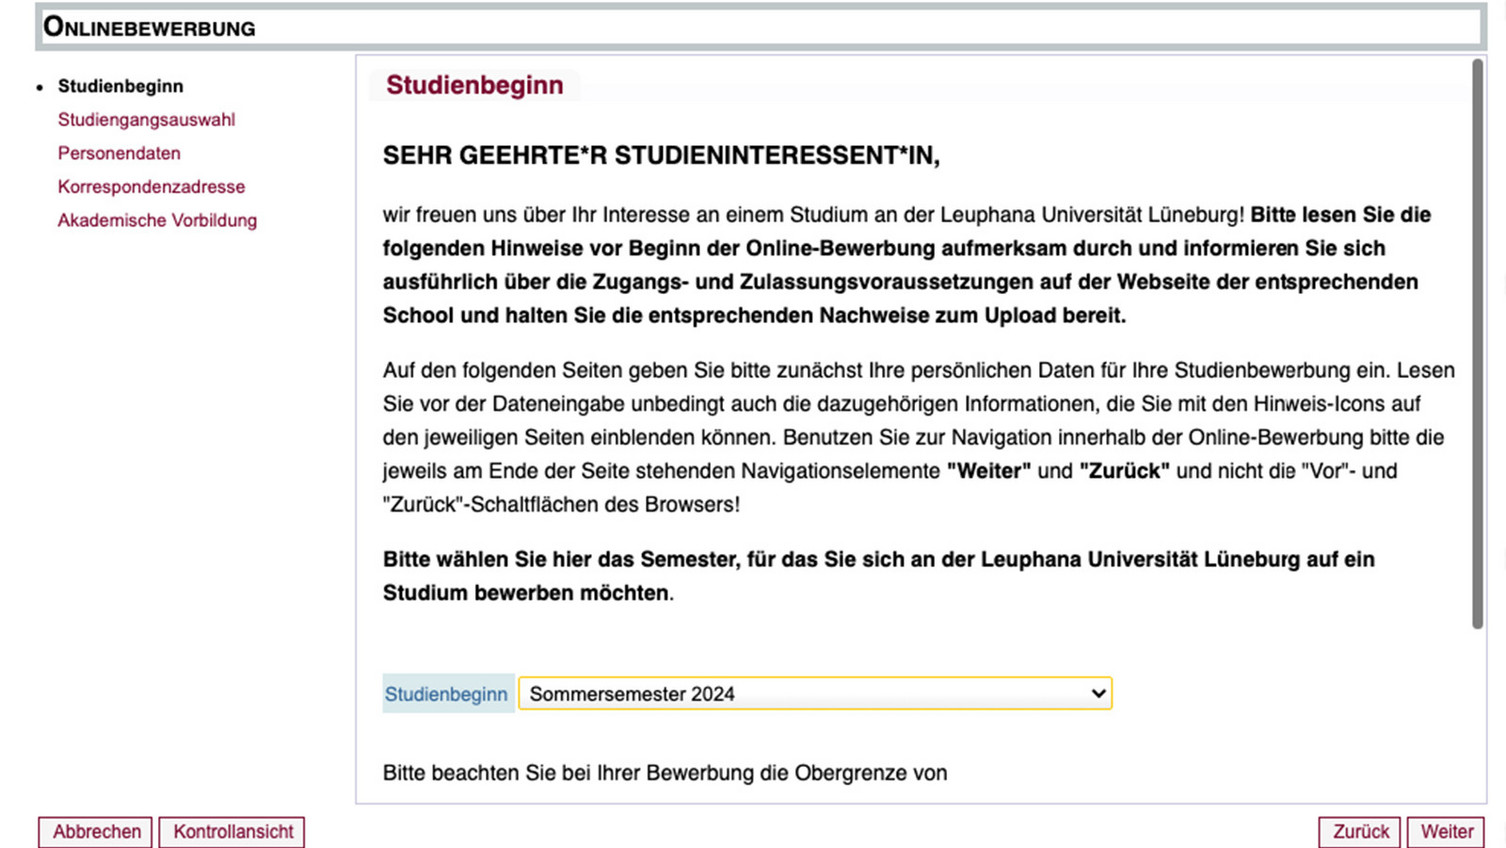This screenshot has width=1506, height=848.
Task: Click the bullet beside the Studienbeginn nav item
Action: click(40, 87)
